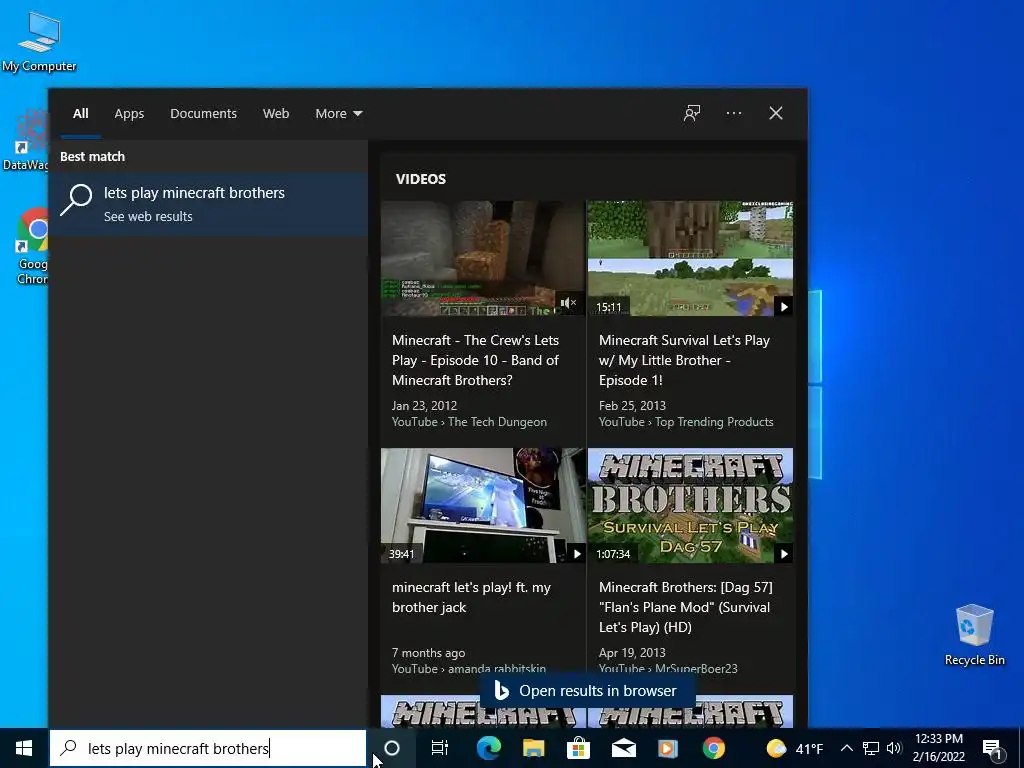1024x768 pixels.
Task: Click the search magnifier in Best match
Action: pos(76,200)
